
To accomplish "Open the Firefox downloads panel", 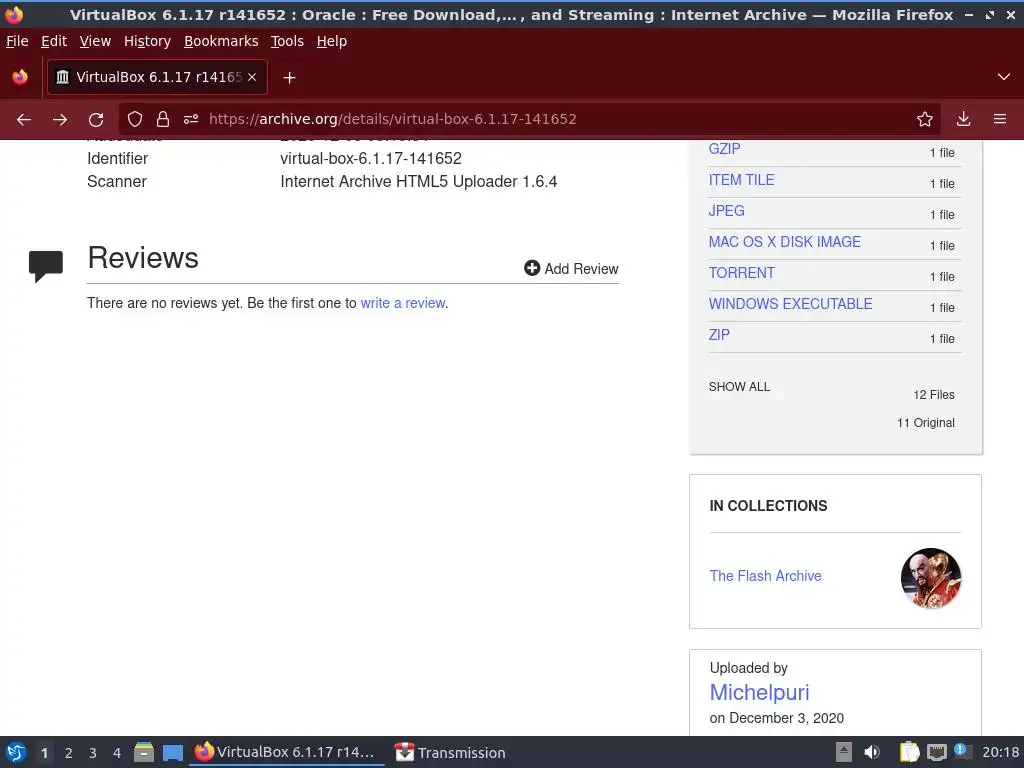I will tap(963, 120).
